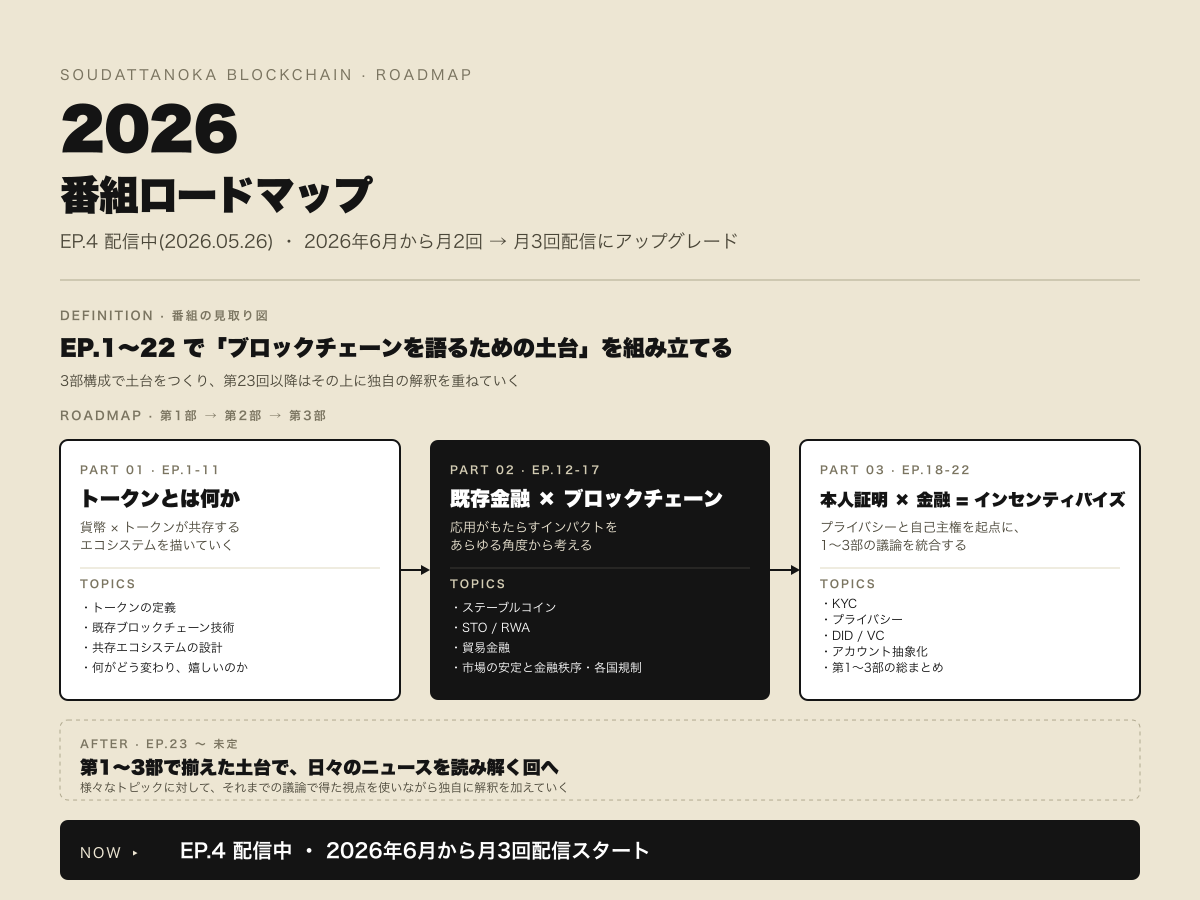The height and width of the screenshot is (900, 1200).
Task: Click the 貨幣 × トークンが共存する description
Action: pos(160,536)
